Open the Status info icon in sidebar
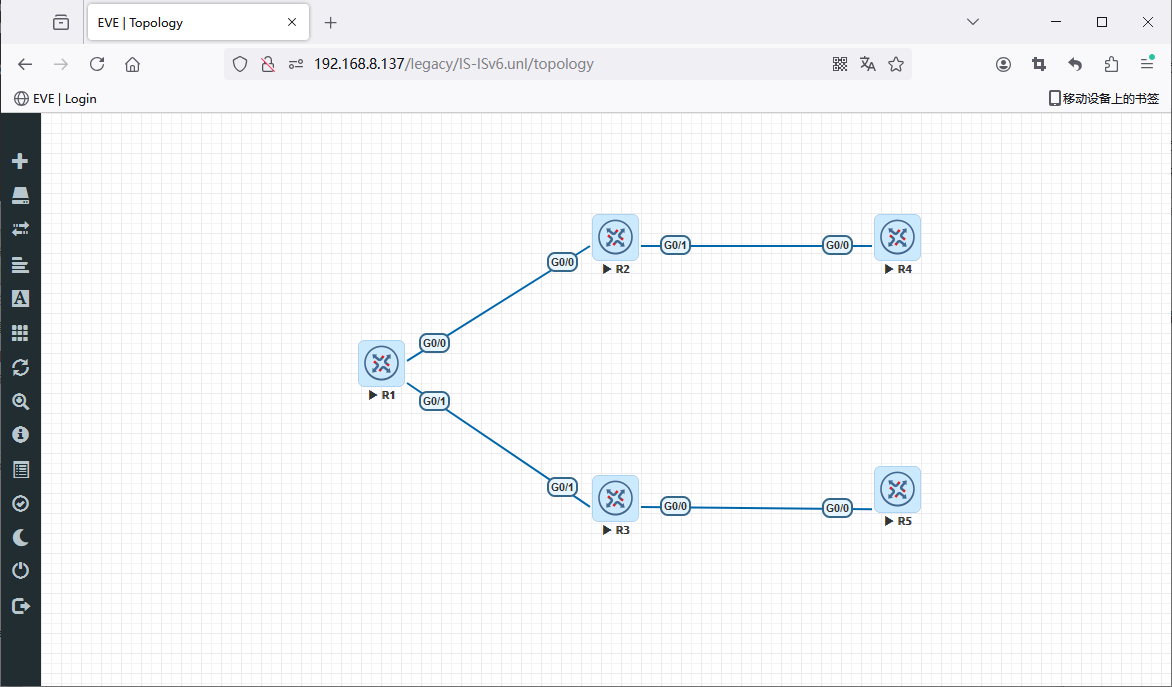This screenshot has width=1172, height=687. click(20, 435)
